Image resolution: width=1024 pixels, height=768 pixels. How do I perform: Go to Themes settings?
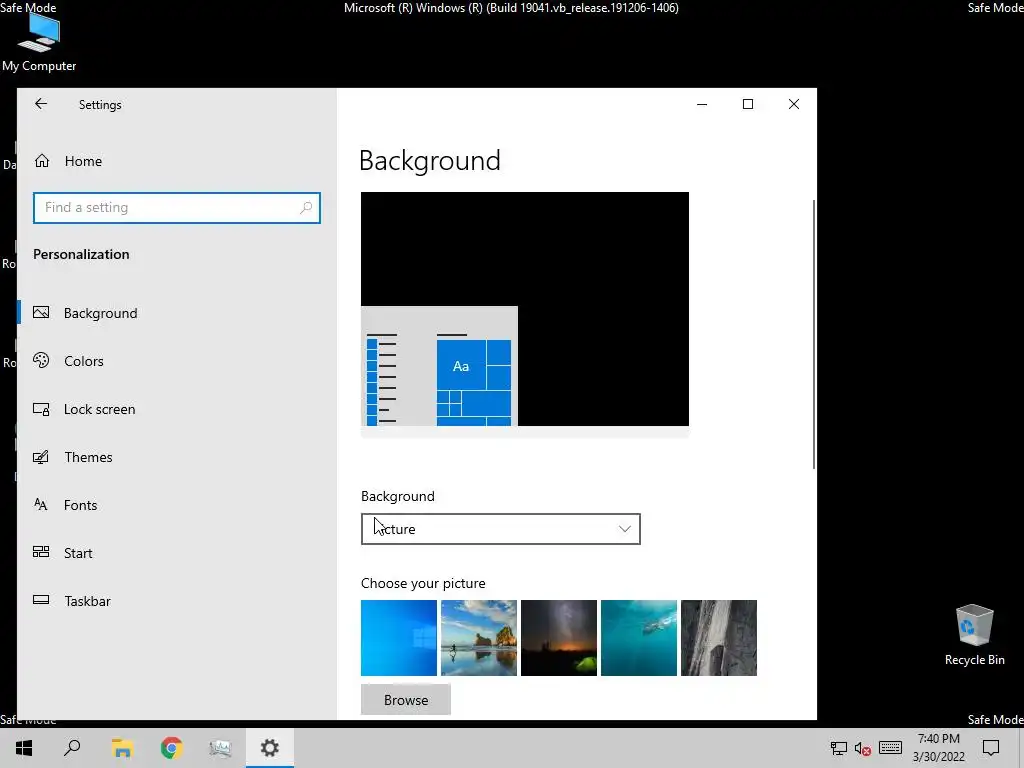pyautogui.click(x=176, y=456)
